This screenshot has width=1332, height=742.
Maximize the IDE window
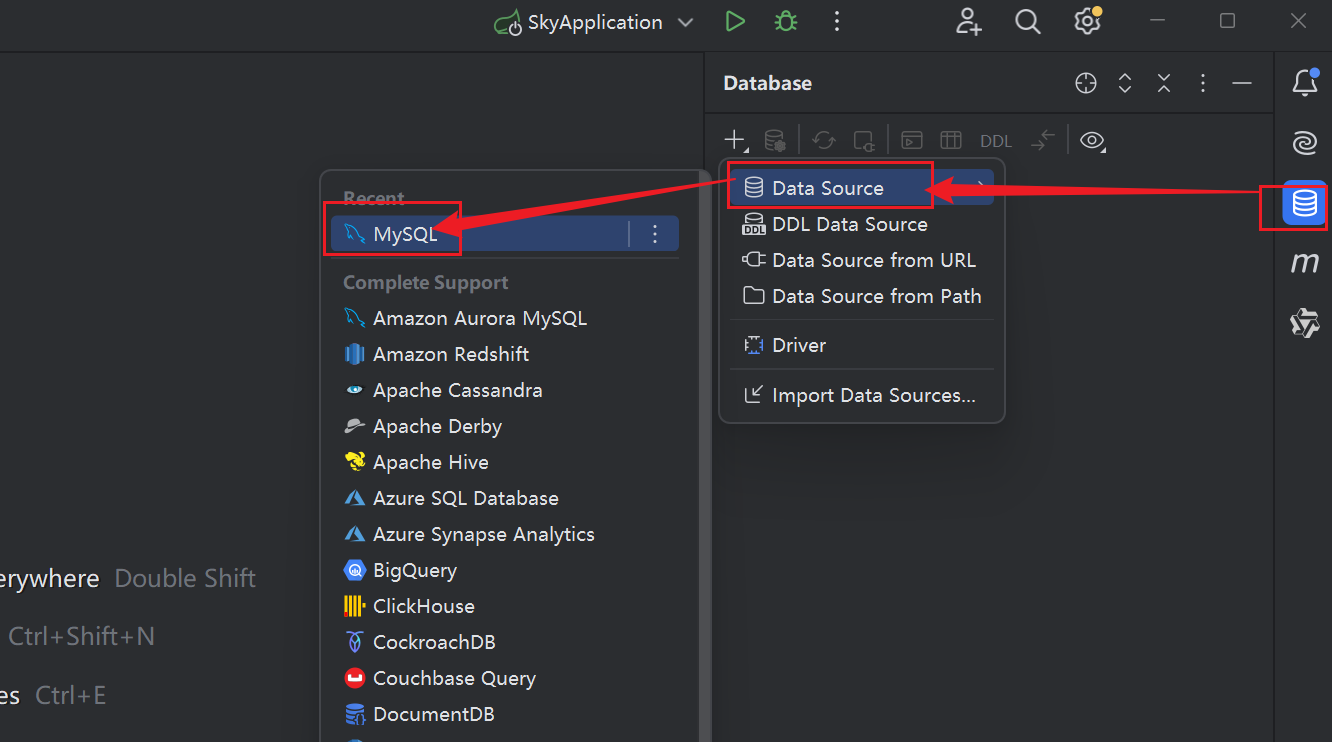click(1228, 21)
